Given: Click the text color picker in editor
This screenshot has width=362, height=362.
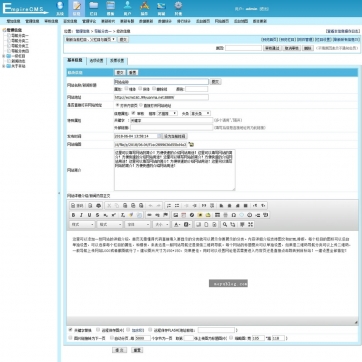Looking at the screenshot, I should (x=177, y=225).
